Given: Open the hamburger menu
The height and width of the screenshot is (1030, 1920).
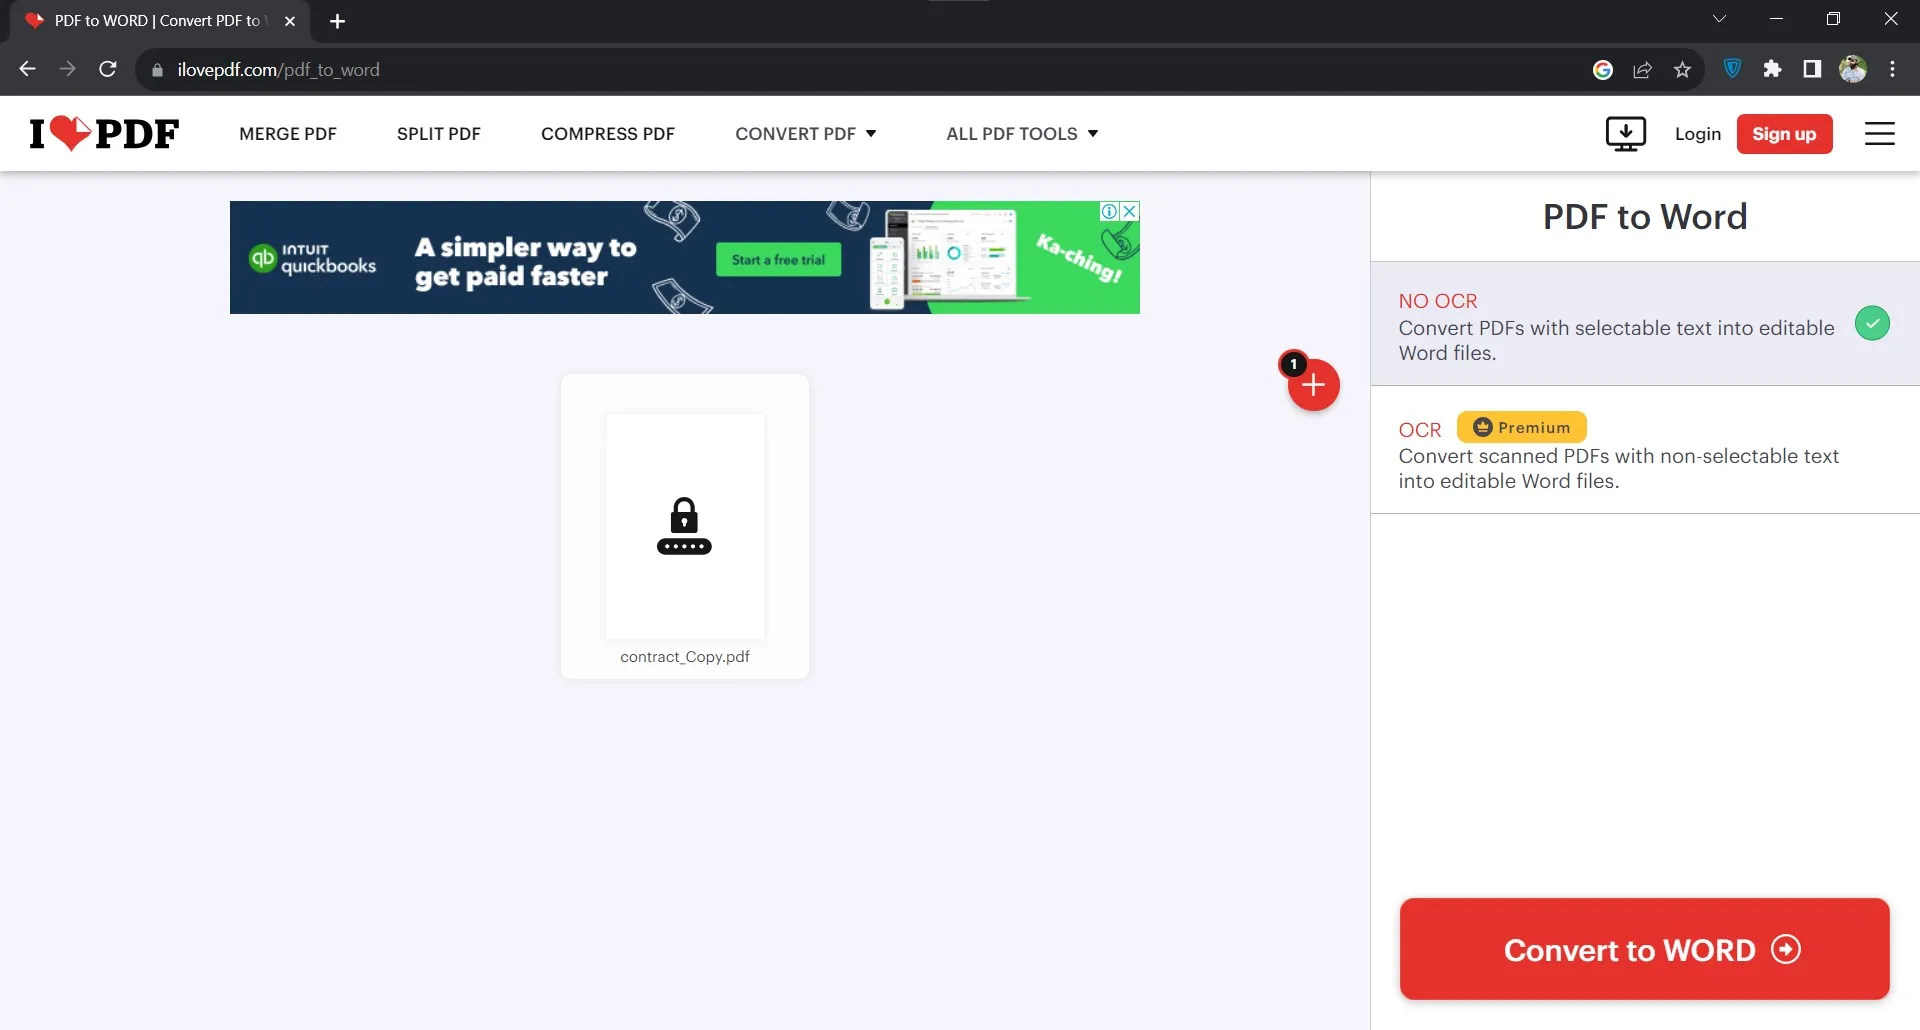Looking at the screenshot, I should tap(1880, 133).
